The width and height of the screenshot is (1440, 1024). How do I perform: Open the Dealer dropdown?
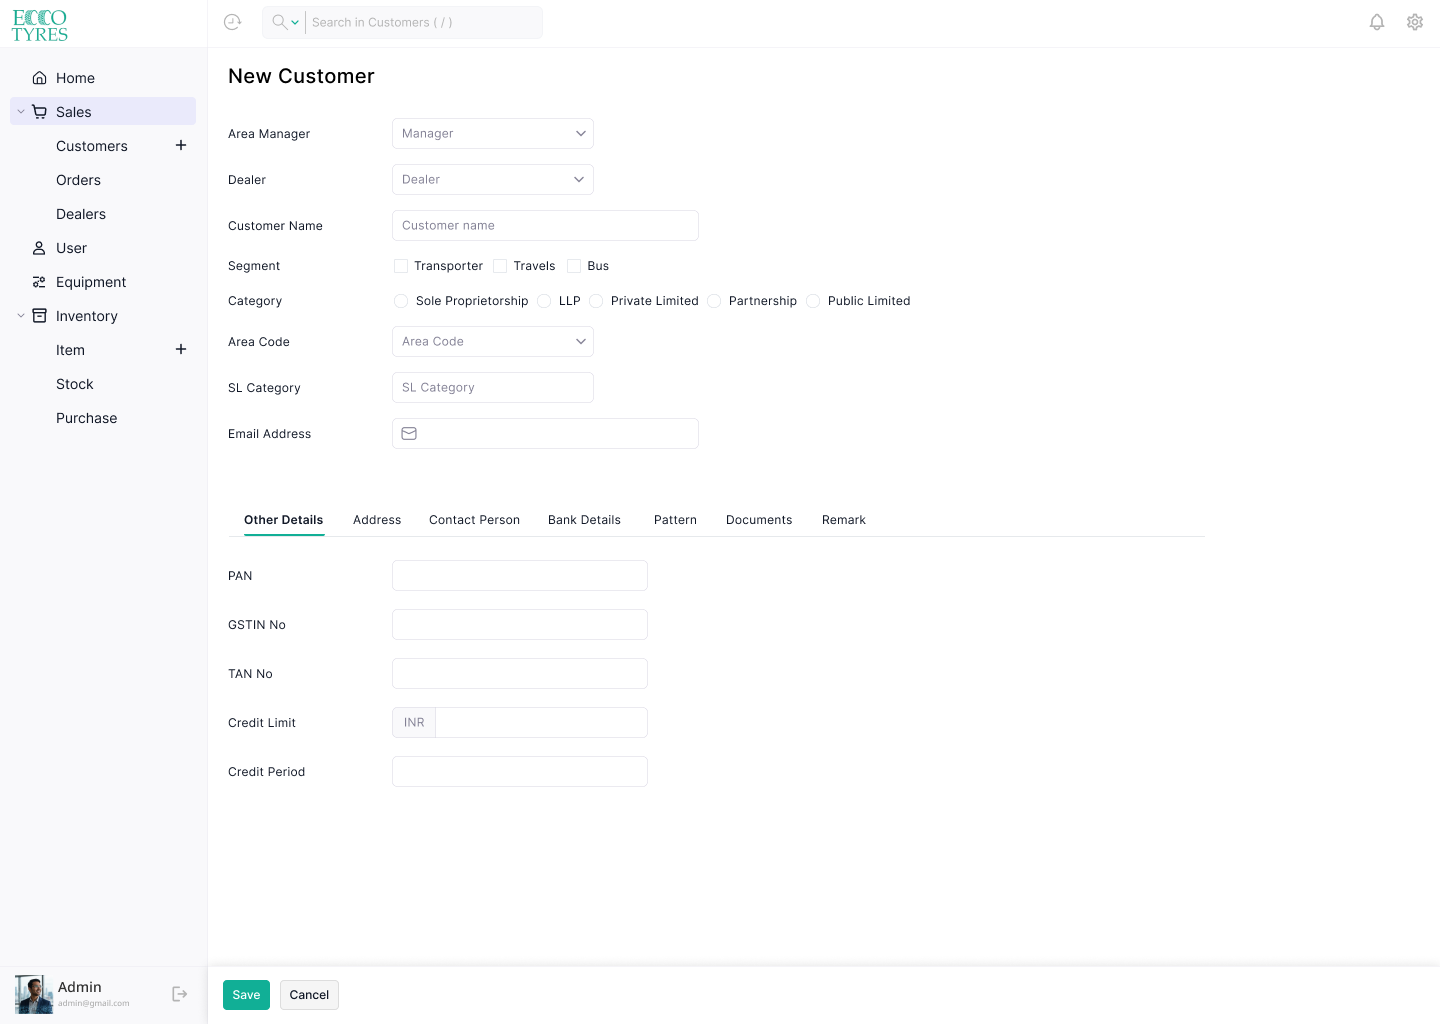tap(493, 180)
